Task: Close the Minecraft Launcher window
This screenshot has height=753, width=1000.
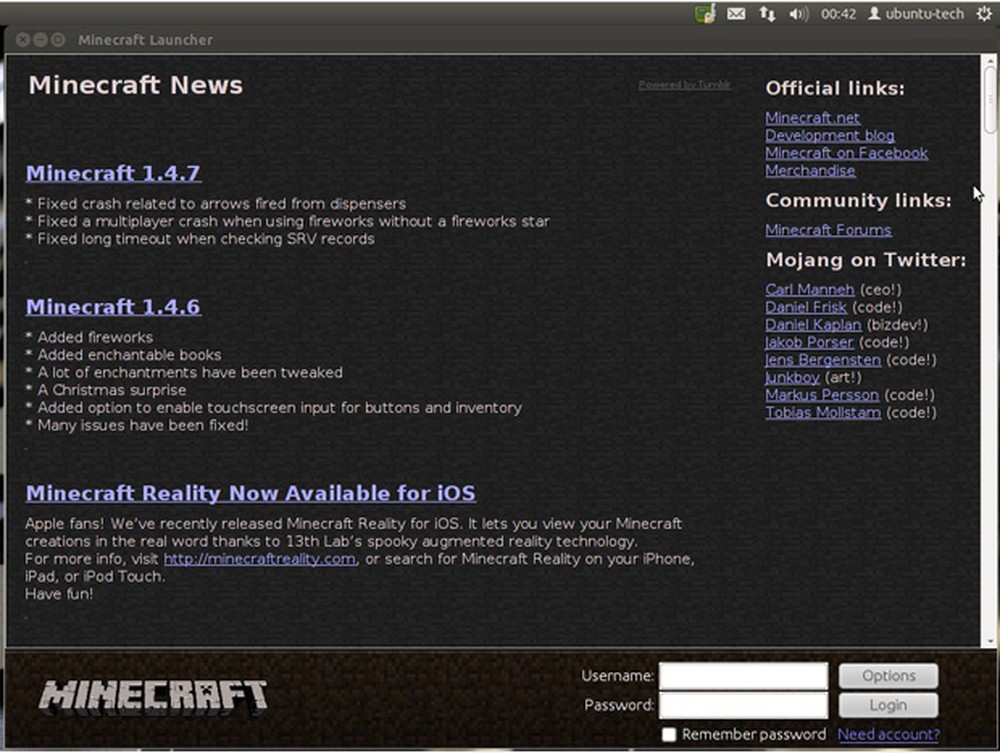Action: pos(23,40)
